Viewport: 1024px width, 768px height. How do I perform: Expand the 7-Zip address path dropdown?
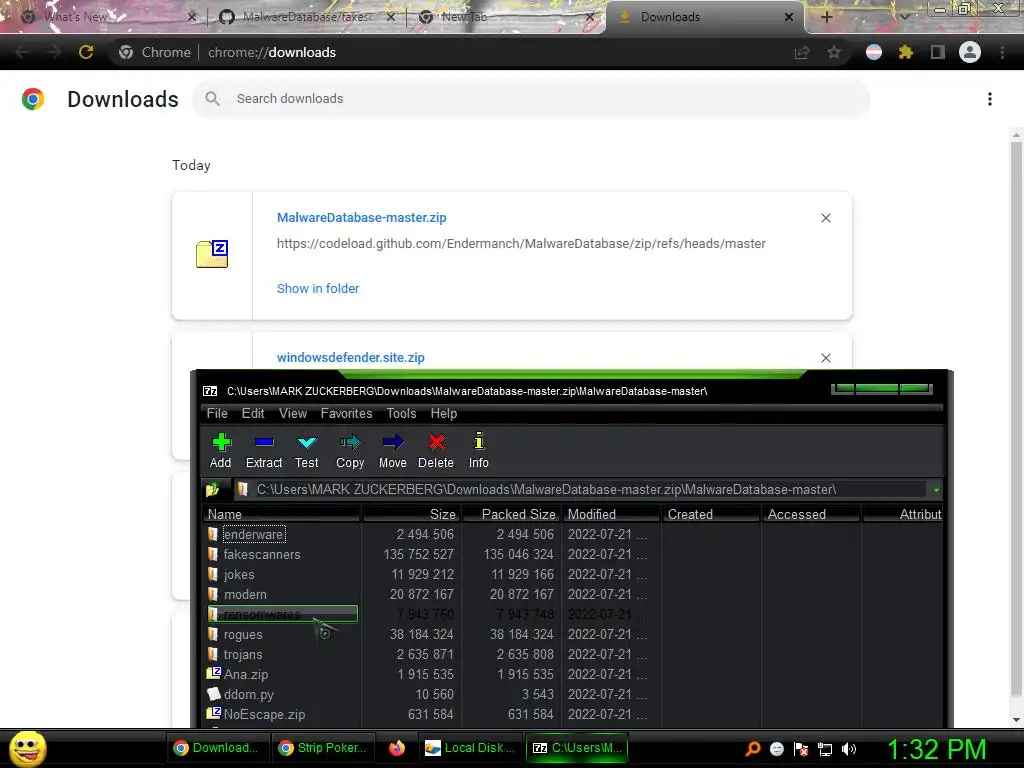(936, 490)
